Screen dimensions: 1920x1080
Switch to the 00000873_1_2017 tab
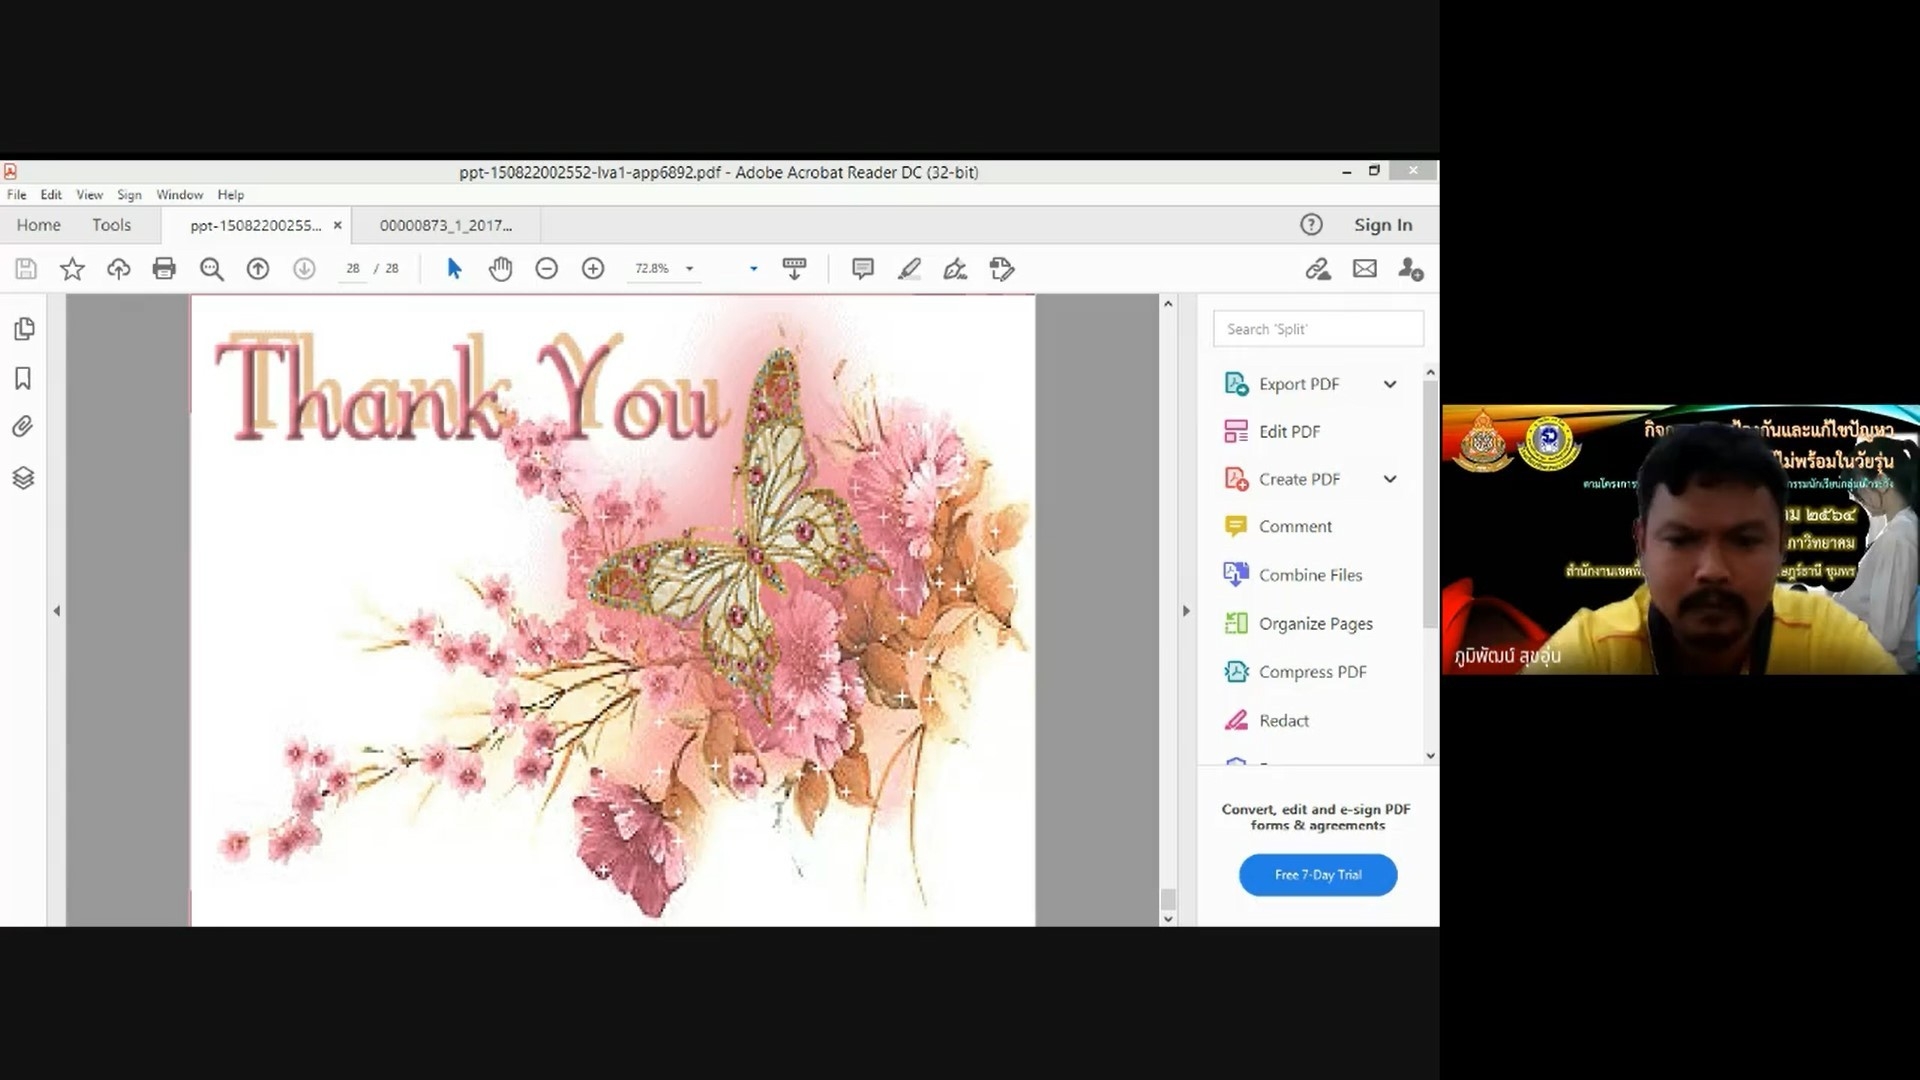click(x=446, y=225)
